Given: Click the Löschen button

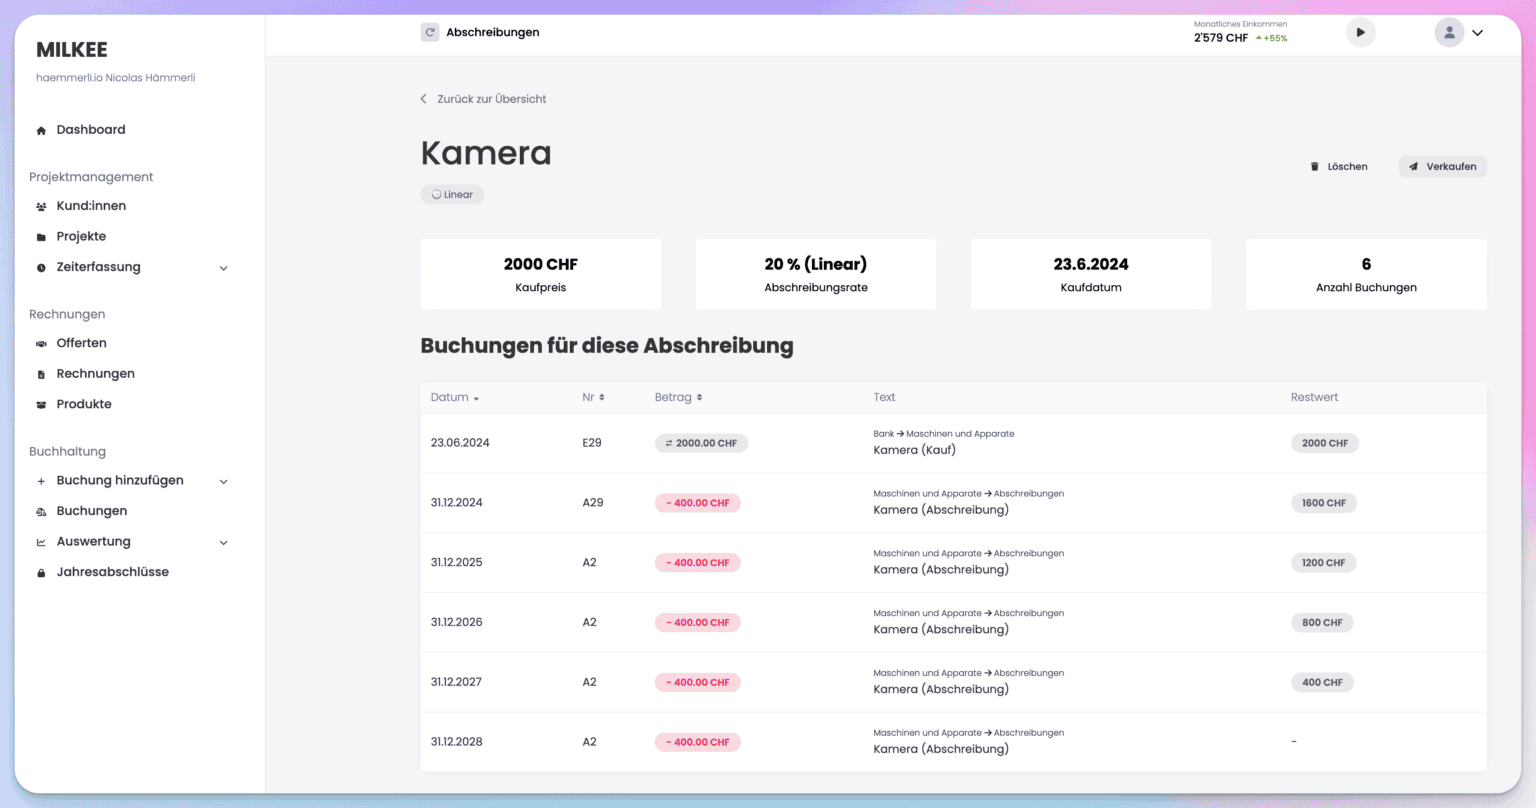Looking at the screenshot, I should click(x=1339, y=167).
